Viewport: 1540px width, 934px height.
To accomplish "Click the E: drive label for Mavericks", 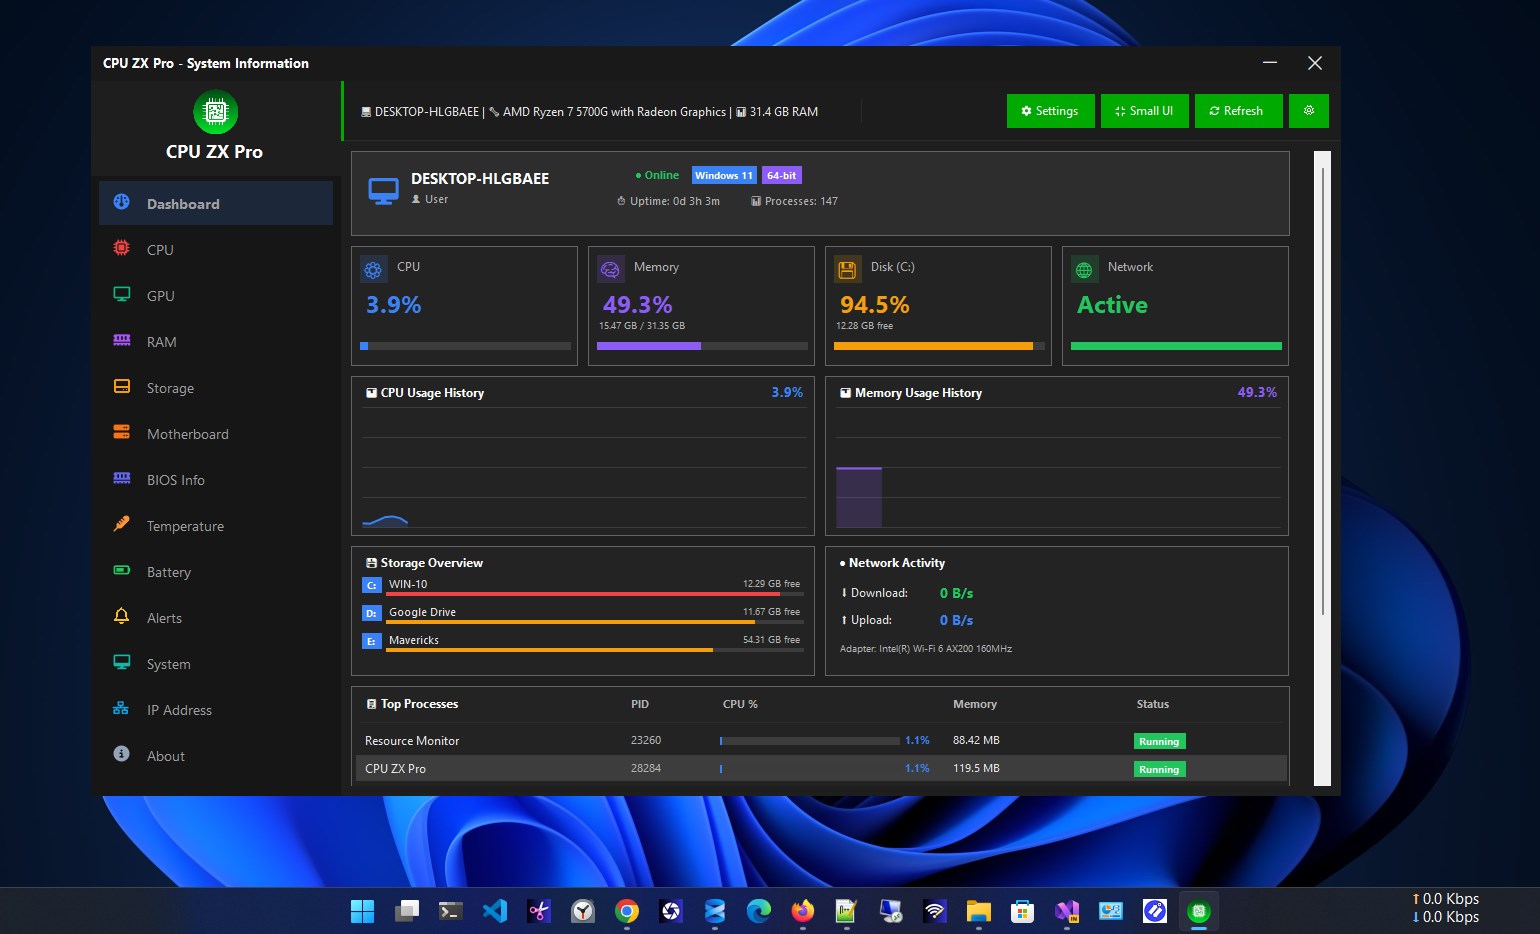I will (x=372, y=641).
